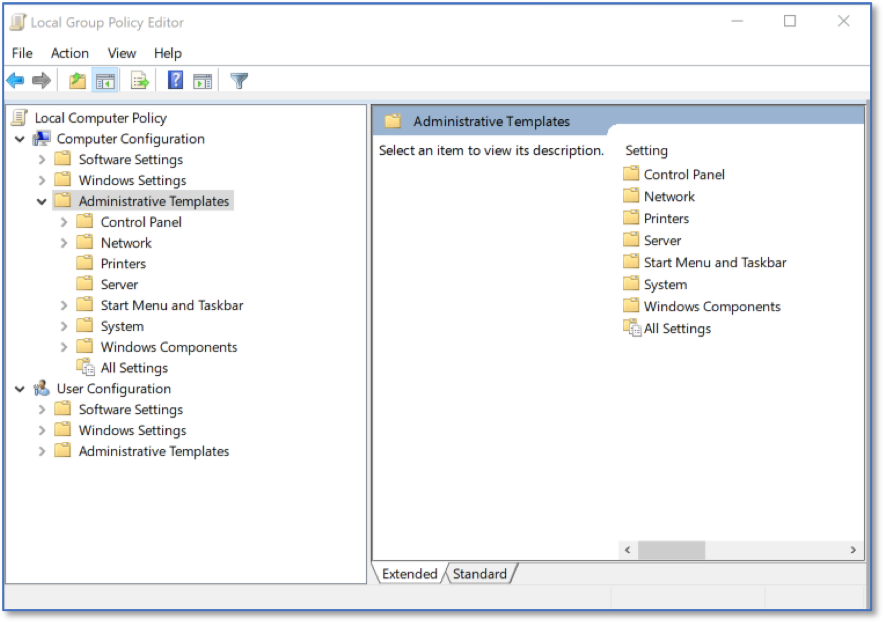Collapse the User Configuration node
Screen dimensions: 883x622
[x=20, y=389]
